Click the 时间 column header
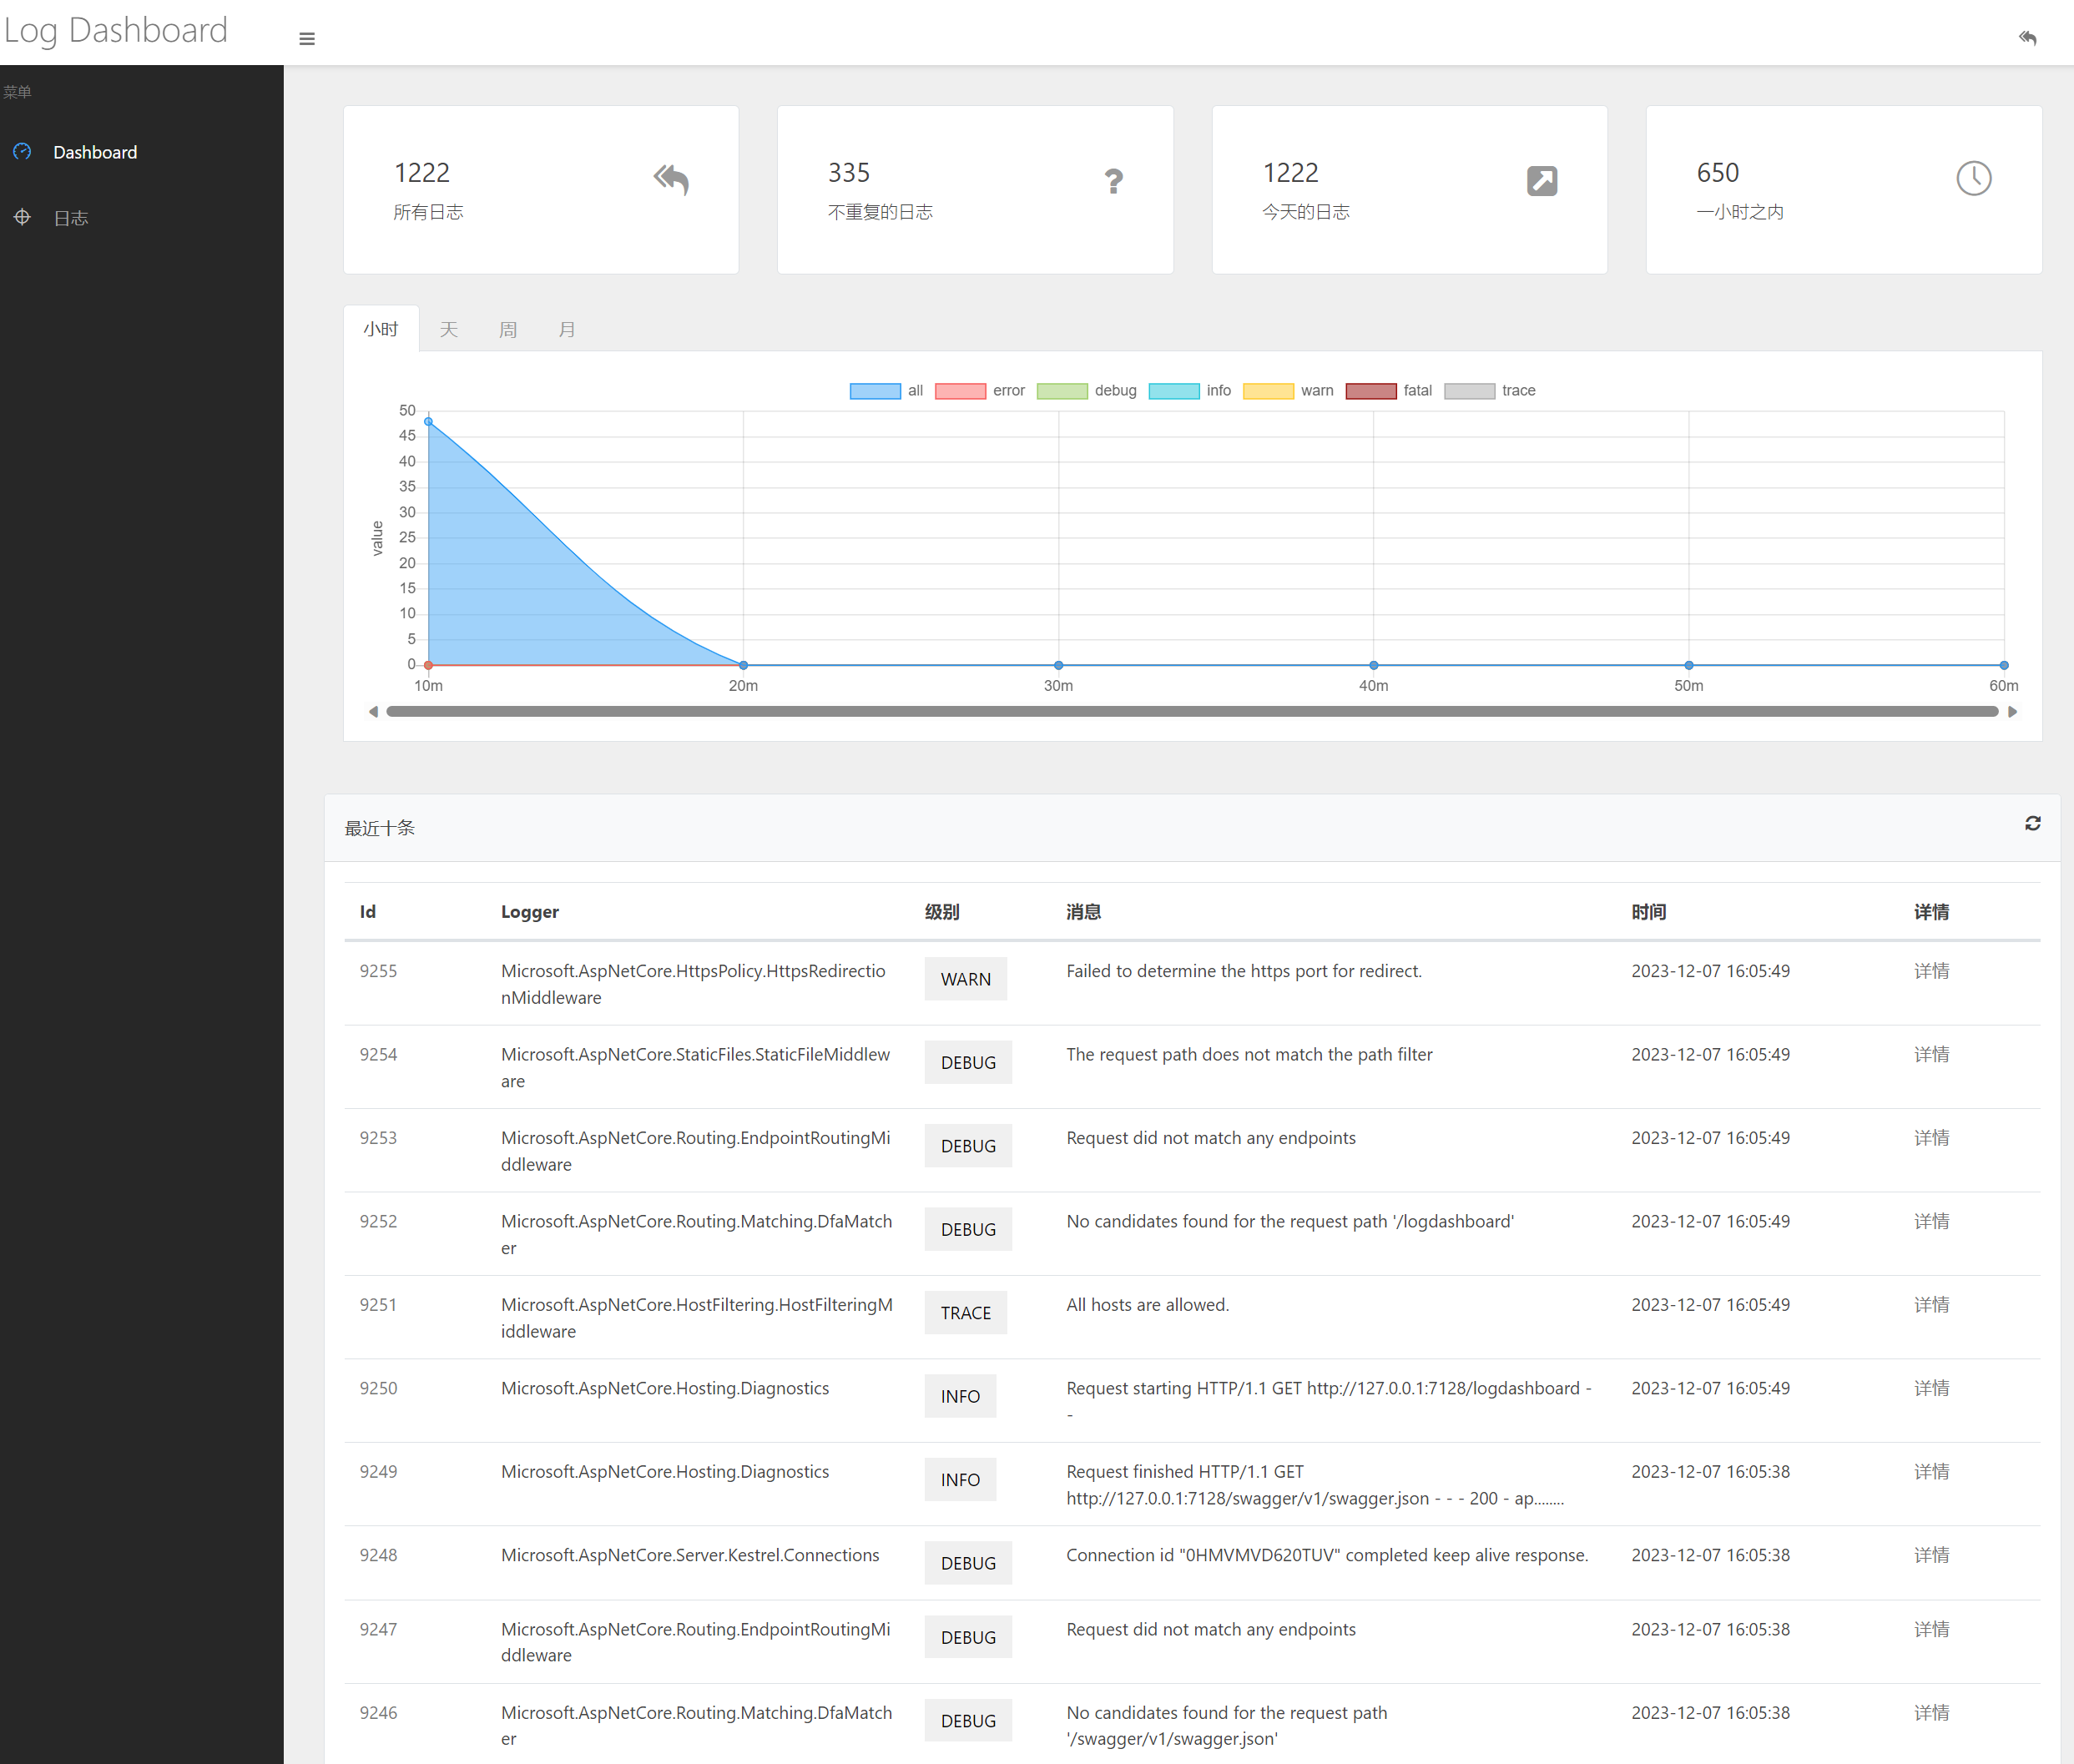This screenshot has width=2074, height=1764. pos(1649,912)
